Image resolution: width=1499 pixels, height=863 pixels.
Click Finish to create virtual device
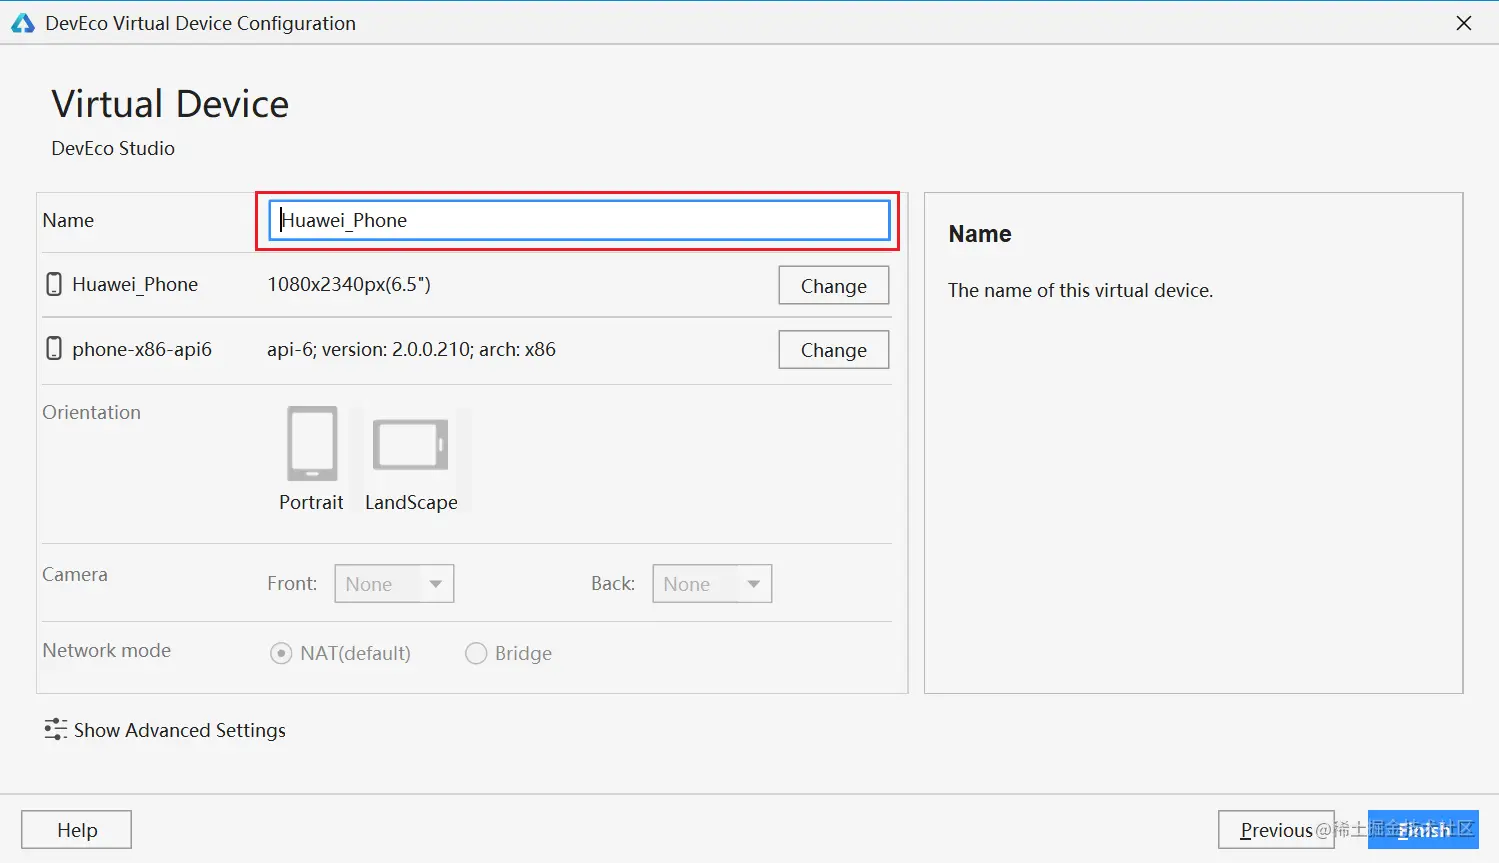1423,830
